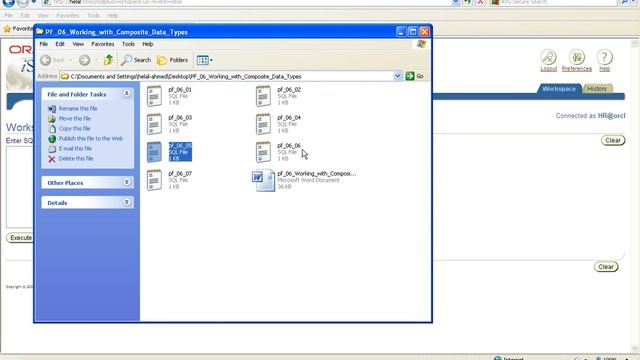Open the Explorer Tools menu
The height and width of the screenshot is (360, 640).
point(128,44)
